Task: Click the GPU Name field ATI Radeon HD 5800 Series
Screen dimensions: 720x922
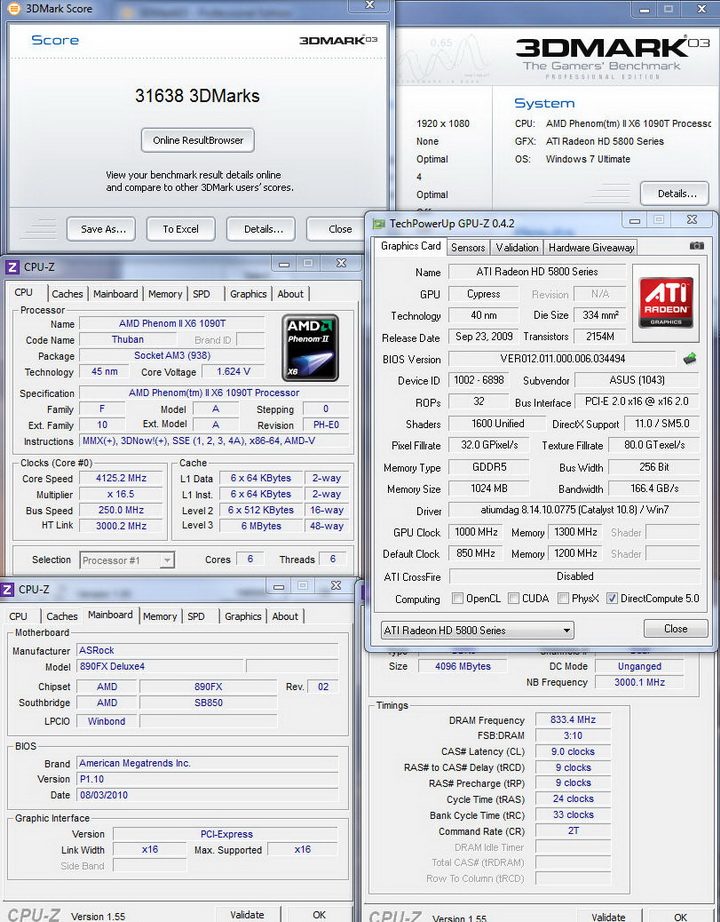Action: (x=536, y=272)
